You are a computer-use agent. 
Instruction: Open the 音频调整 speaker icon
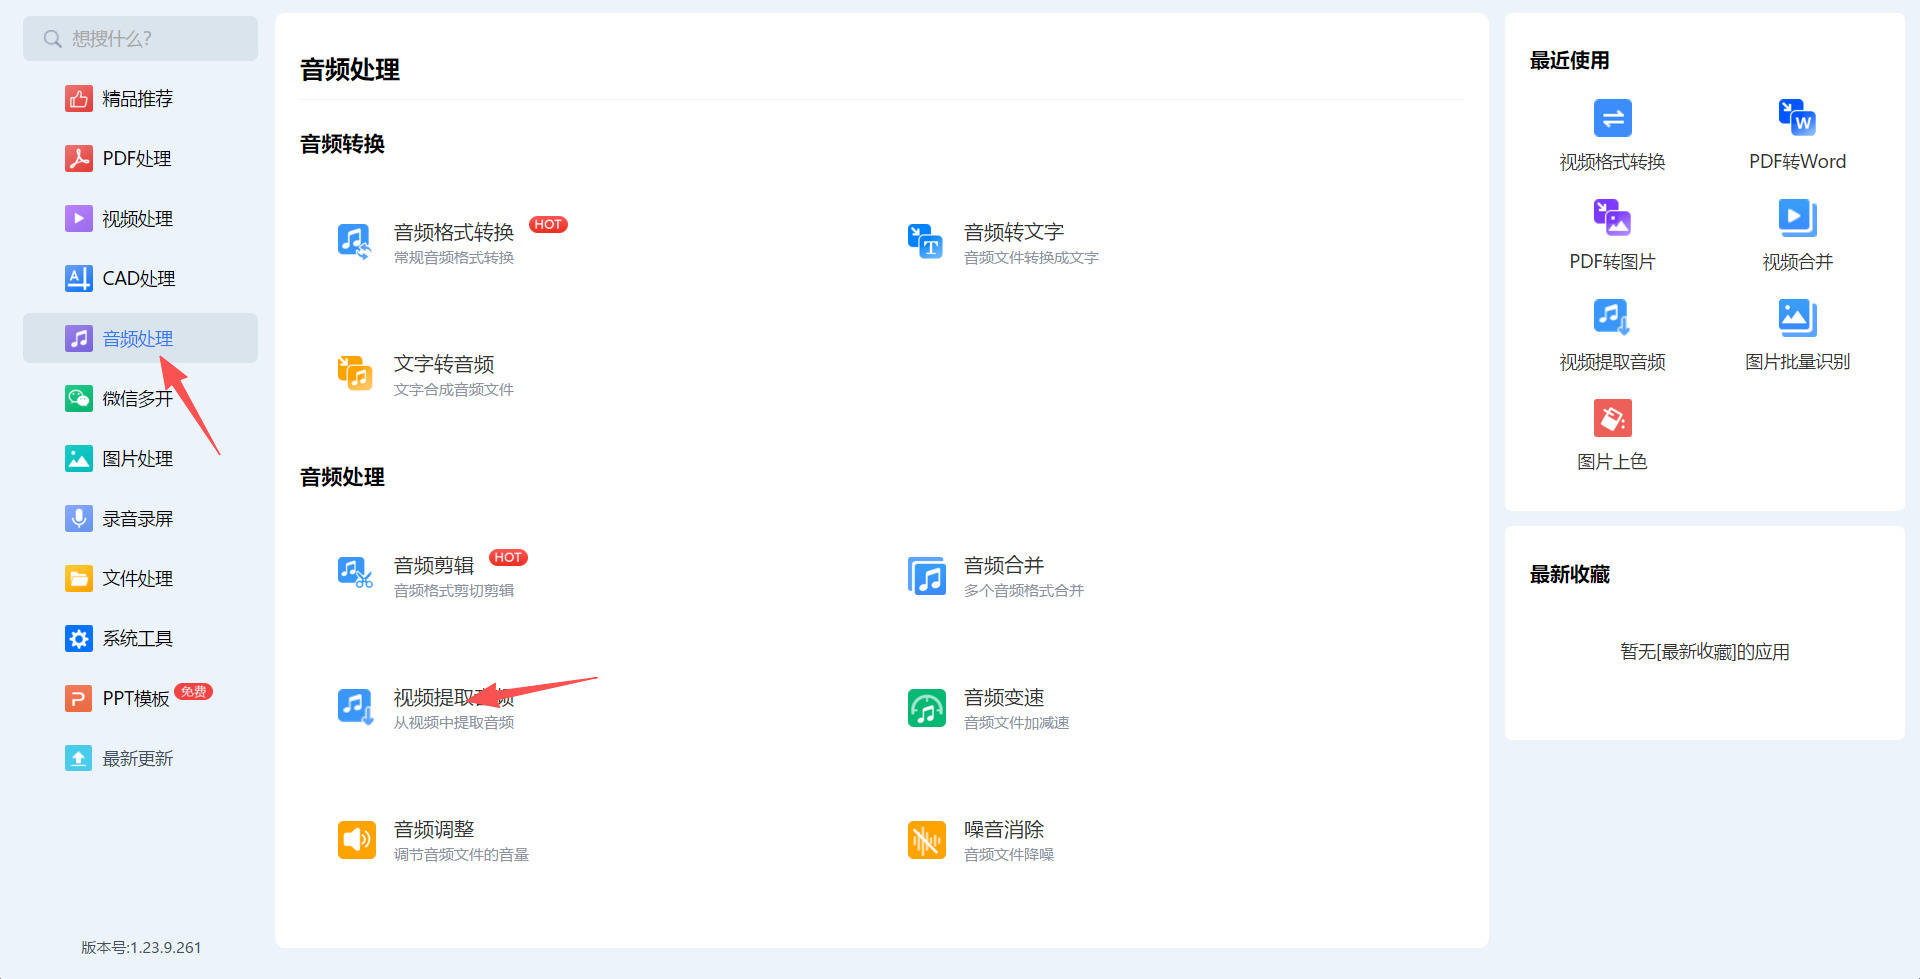click(x=356, y=840)
